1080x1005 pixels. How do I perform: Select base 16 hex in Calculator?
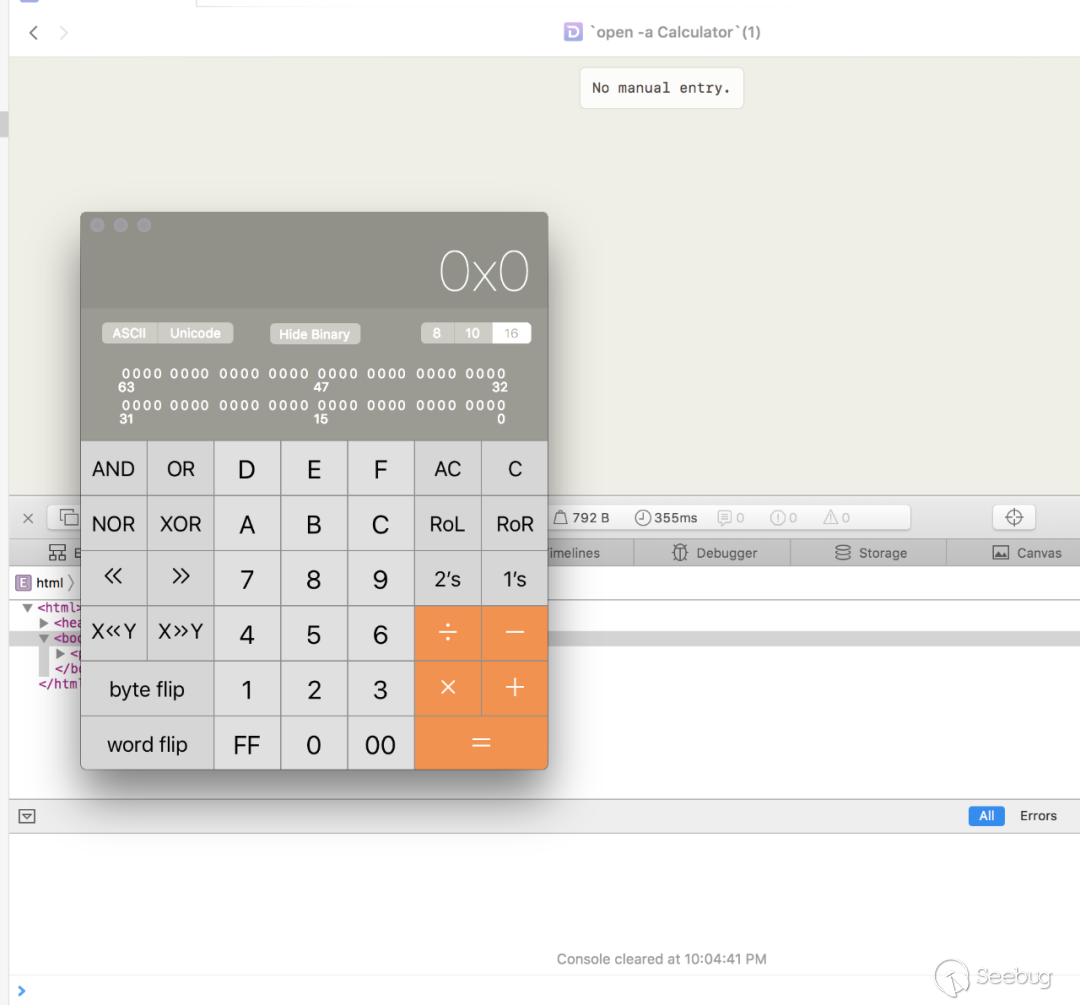[x=511, y=333]
